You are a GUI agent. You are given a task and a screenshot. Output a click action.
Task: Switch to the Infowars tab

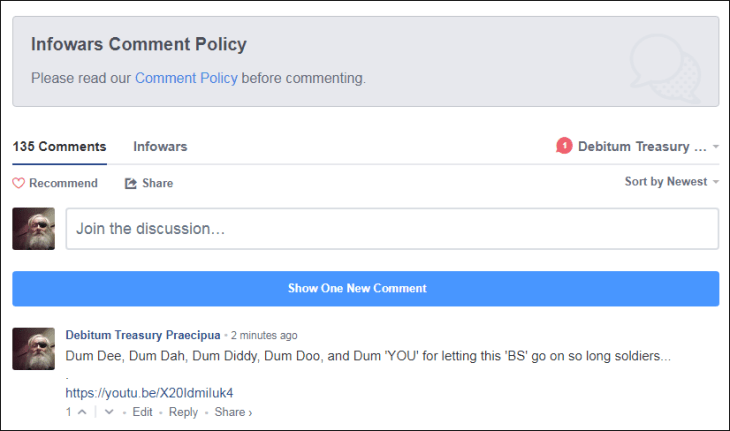click(x=160, y=146)
